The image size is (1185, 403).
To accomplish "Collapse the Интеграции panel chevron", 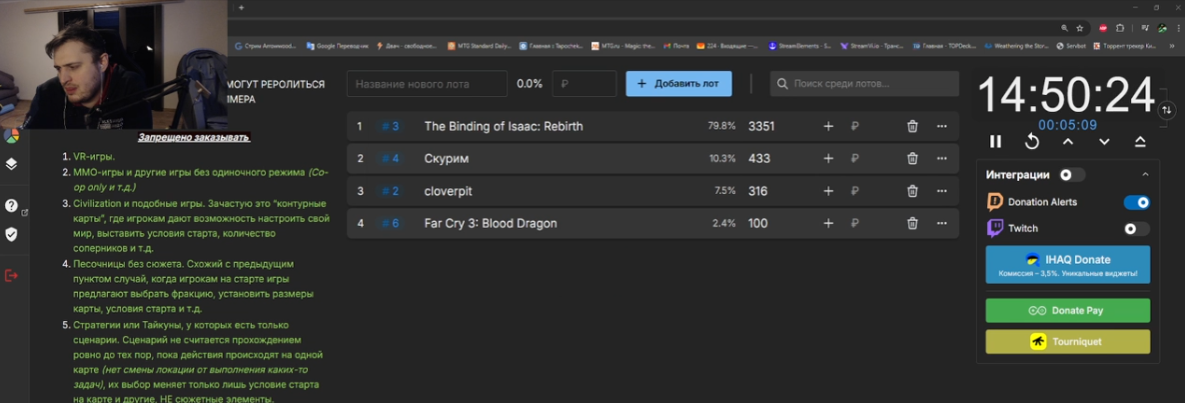I will point(1145,175).
